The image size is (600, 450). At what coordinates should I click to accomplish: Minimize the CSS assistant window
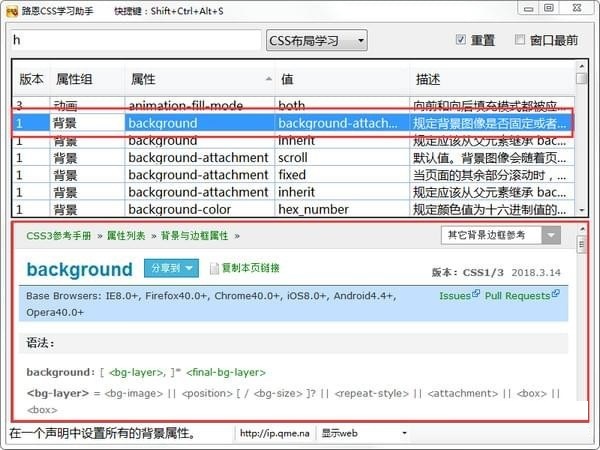point(524,10)
